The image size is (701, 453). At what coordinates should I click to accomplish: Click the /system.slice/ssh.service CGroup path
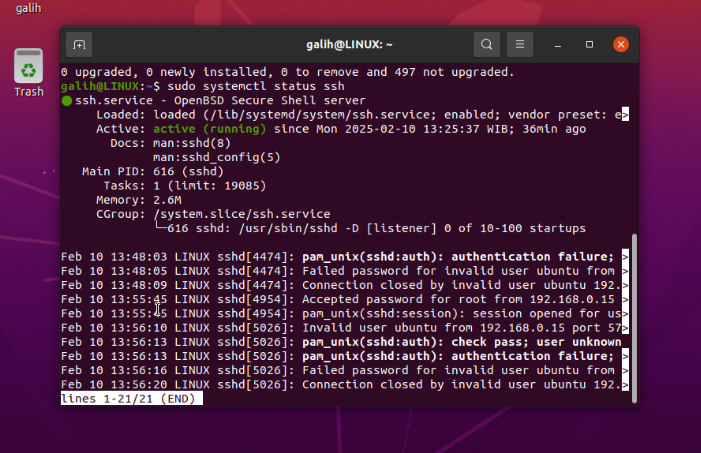[x=242, y=214]
